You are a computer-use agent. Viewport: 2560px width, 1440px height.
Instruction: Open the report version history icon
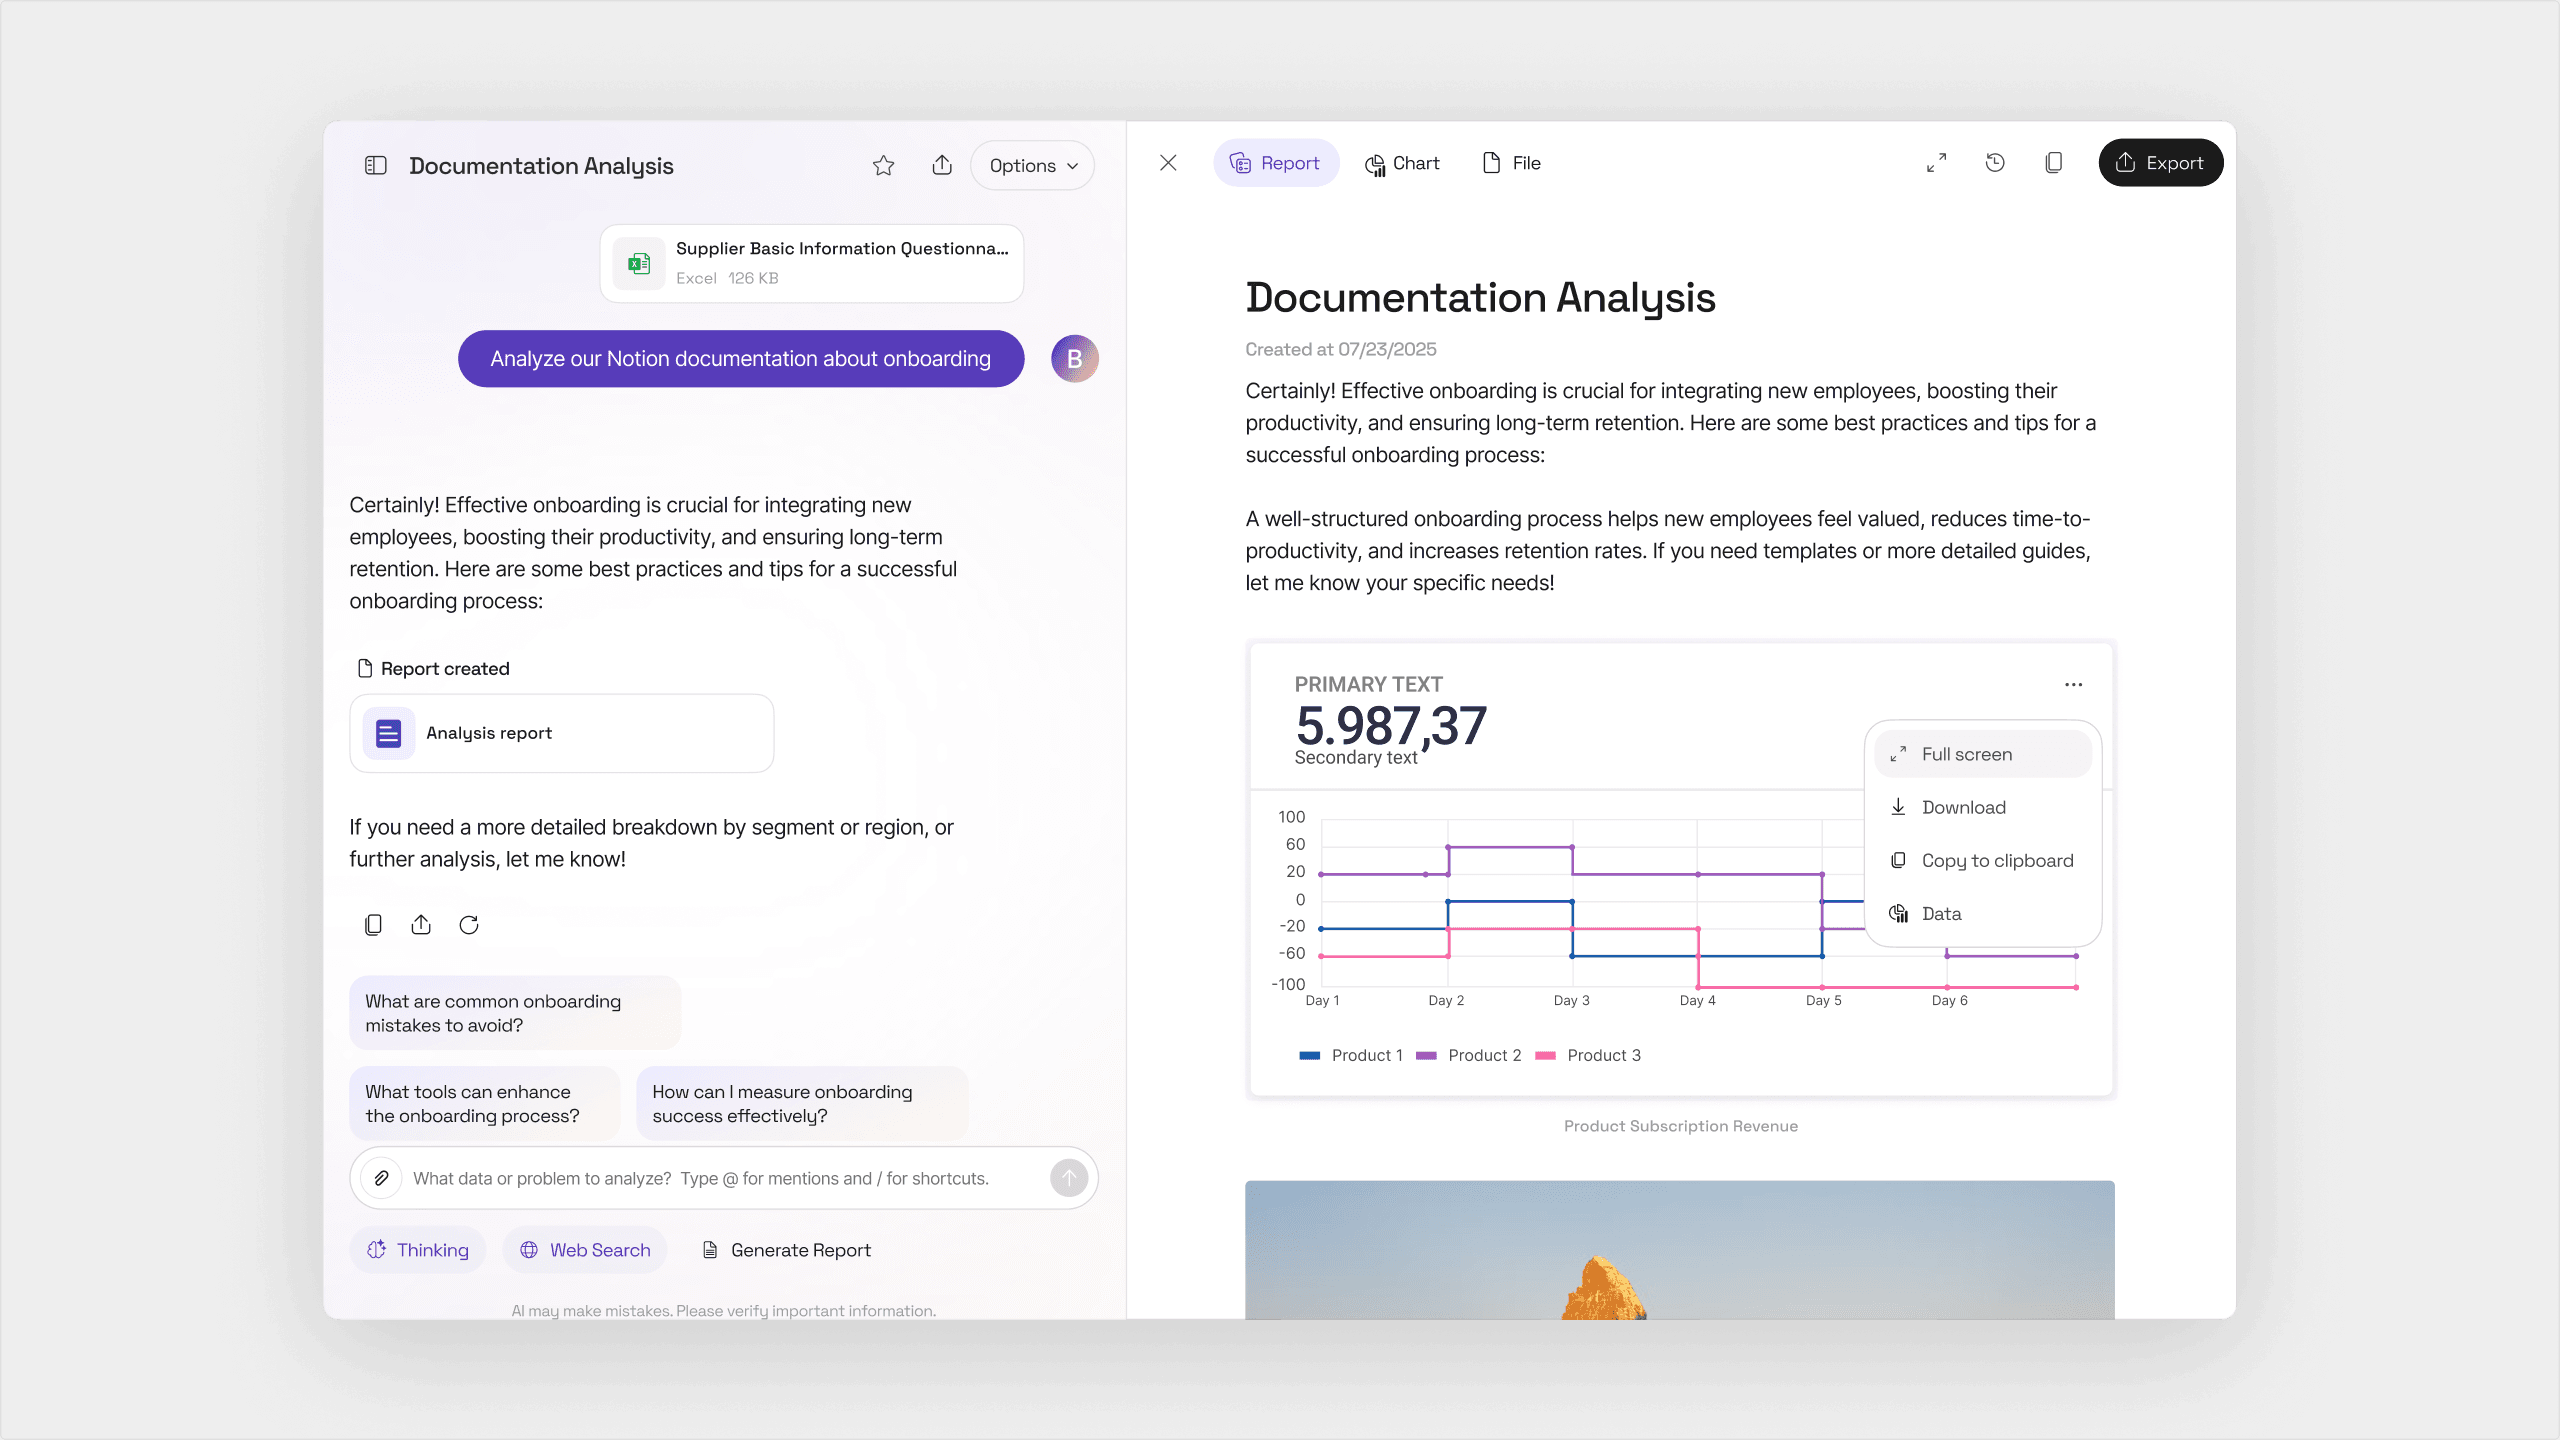tap(1995, 163)
